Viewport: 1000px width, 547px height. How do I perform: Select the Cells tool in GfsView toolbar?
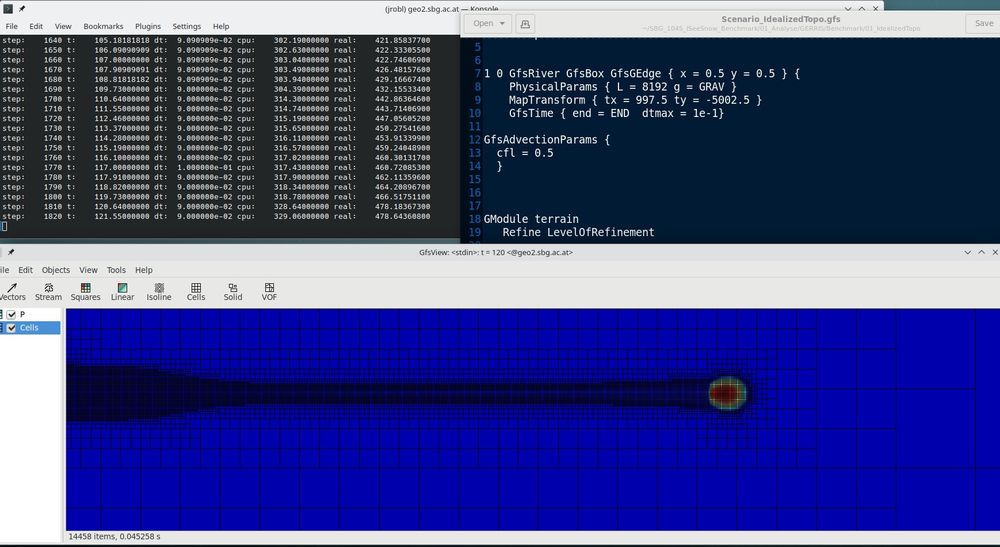coord(196,292)
